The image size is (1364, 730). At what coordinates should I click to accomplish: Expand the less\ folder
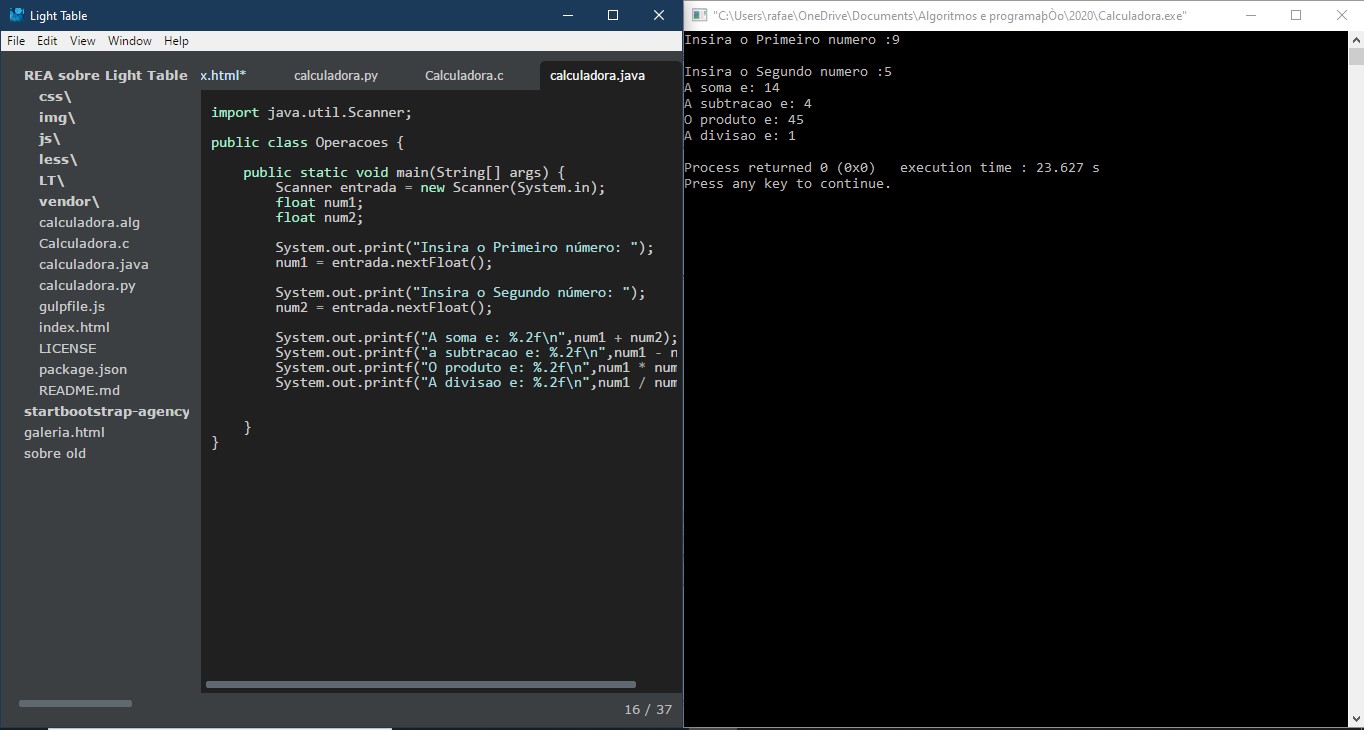[58, 159]
